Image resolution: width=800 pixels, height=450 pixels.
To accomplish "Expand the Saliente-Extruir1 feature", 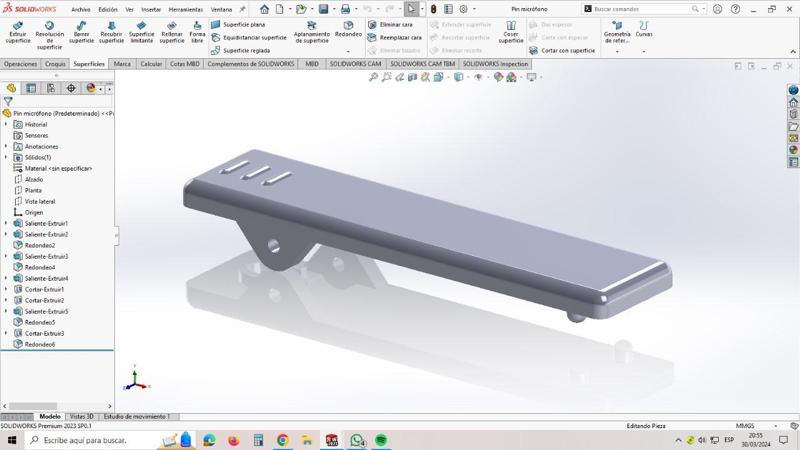I will coord(6,223).
